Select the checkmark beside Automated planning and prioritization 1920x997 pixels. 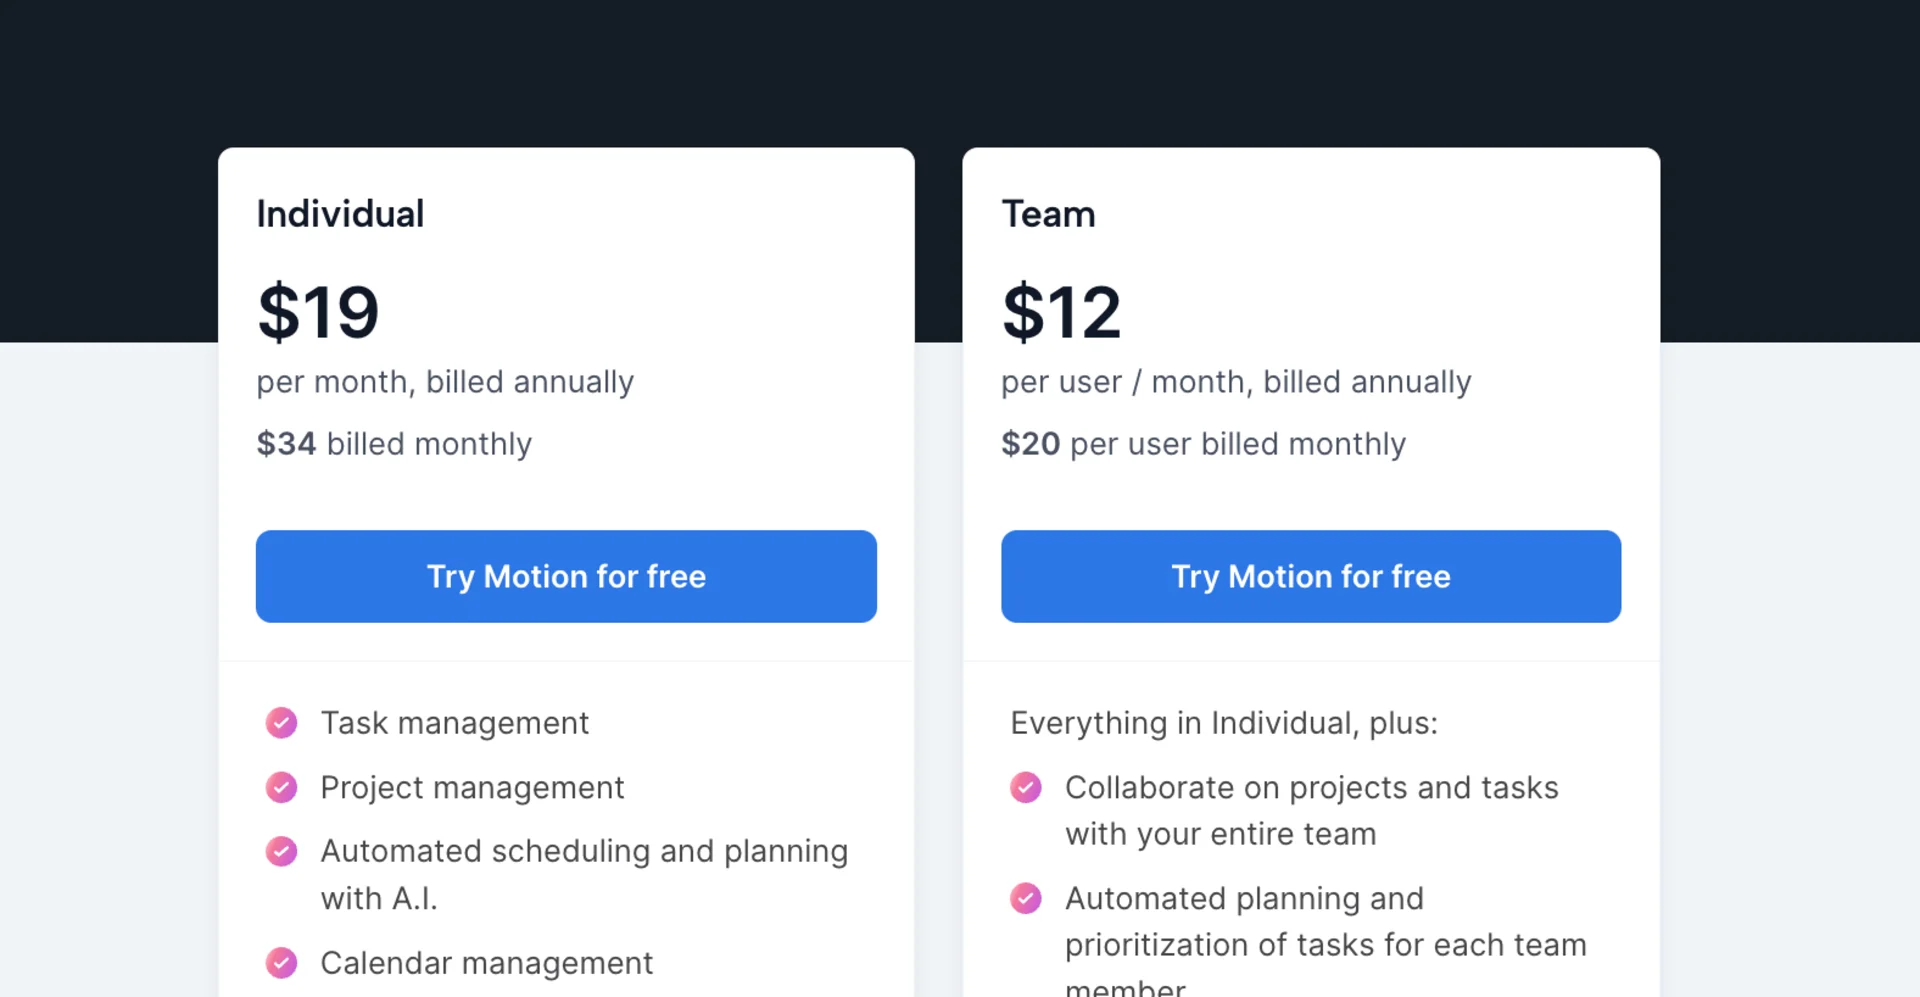pos(1025,898)
